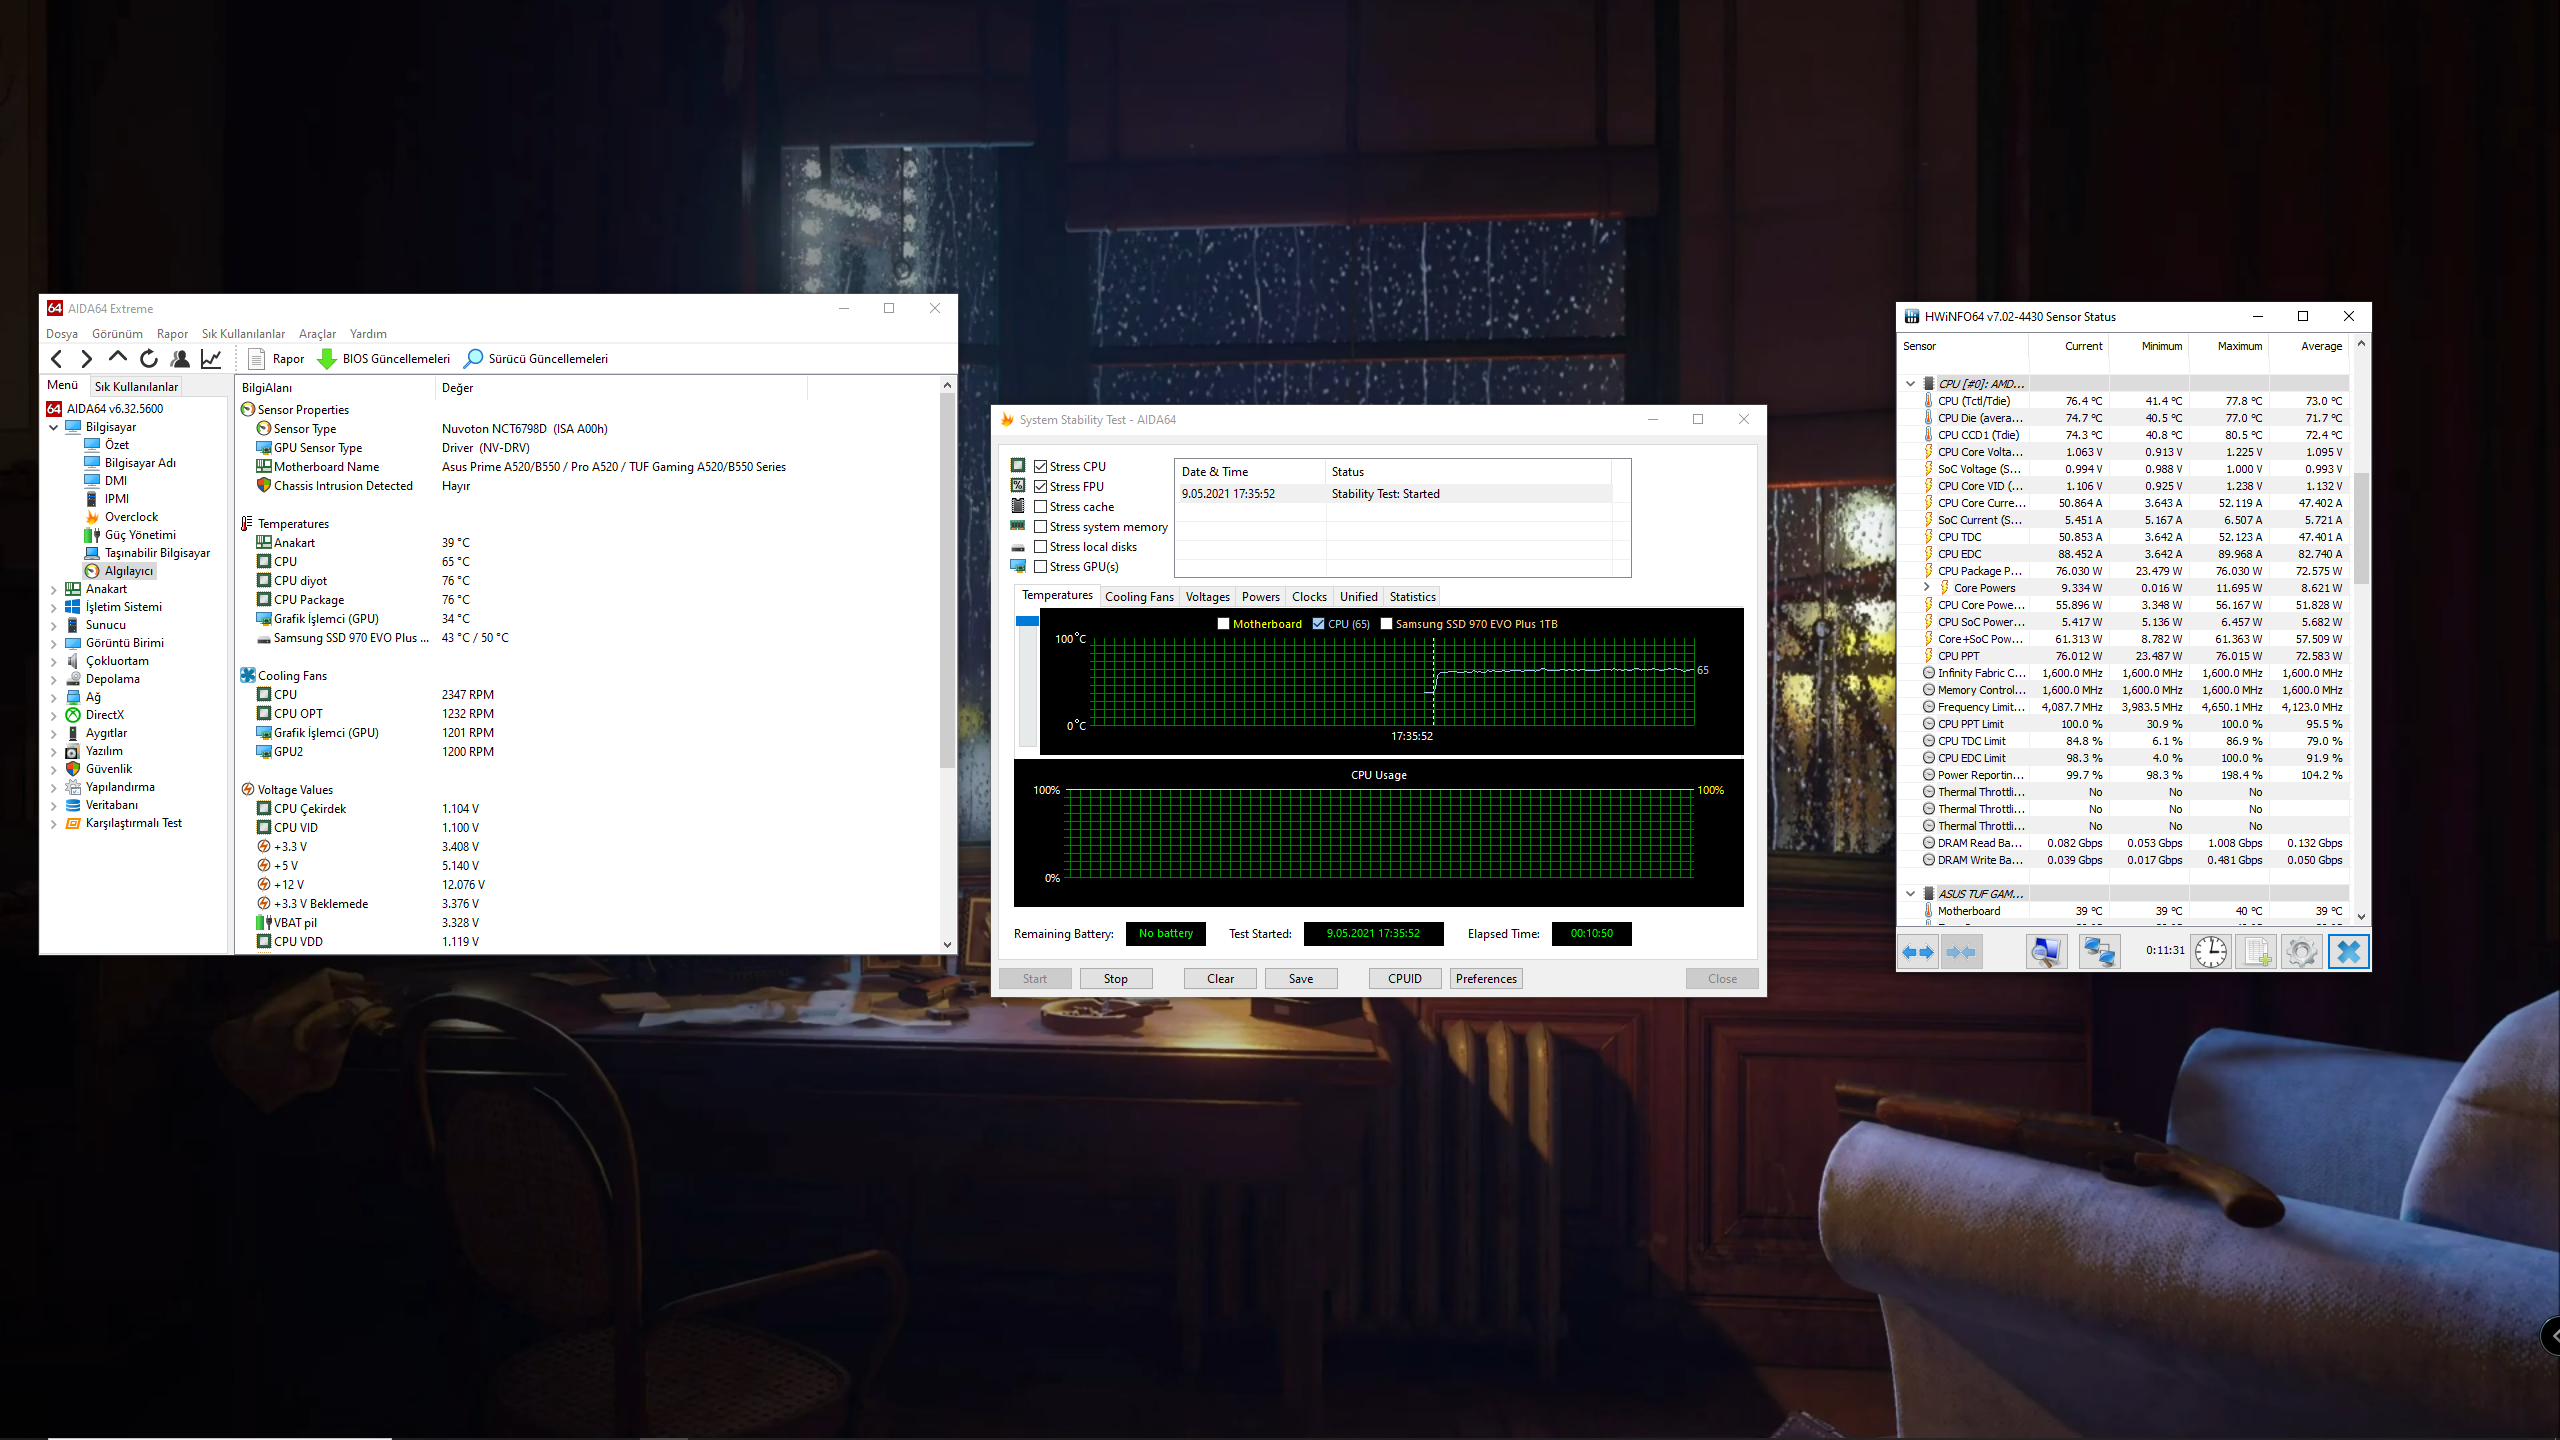Toggle the Motherboard graph checkbox
The image size is (2560, 1440).
1223,624
